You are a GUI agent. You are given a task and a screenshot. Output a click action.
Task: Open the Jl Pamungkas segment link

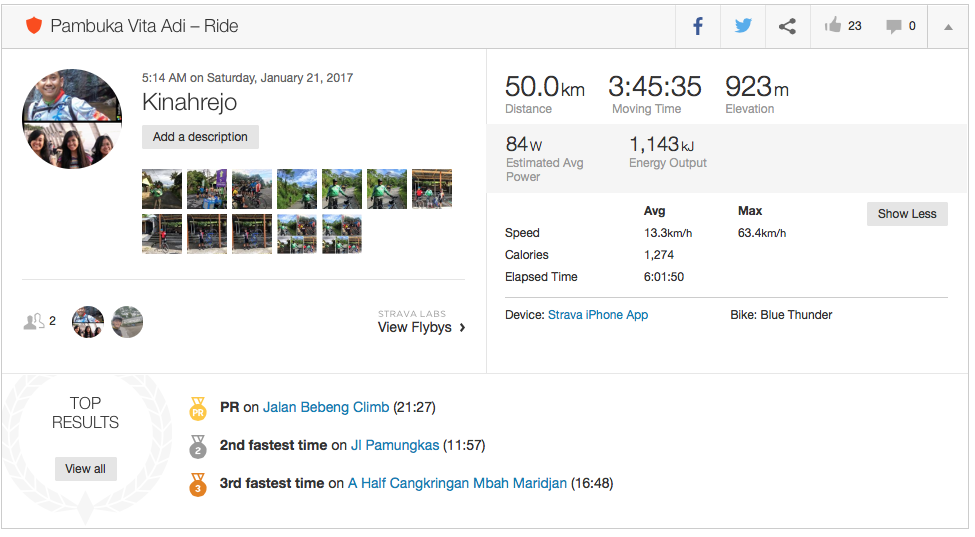395,446
